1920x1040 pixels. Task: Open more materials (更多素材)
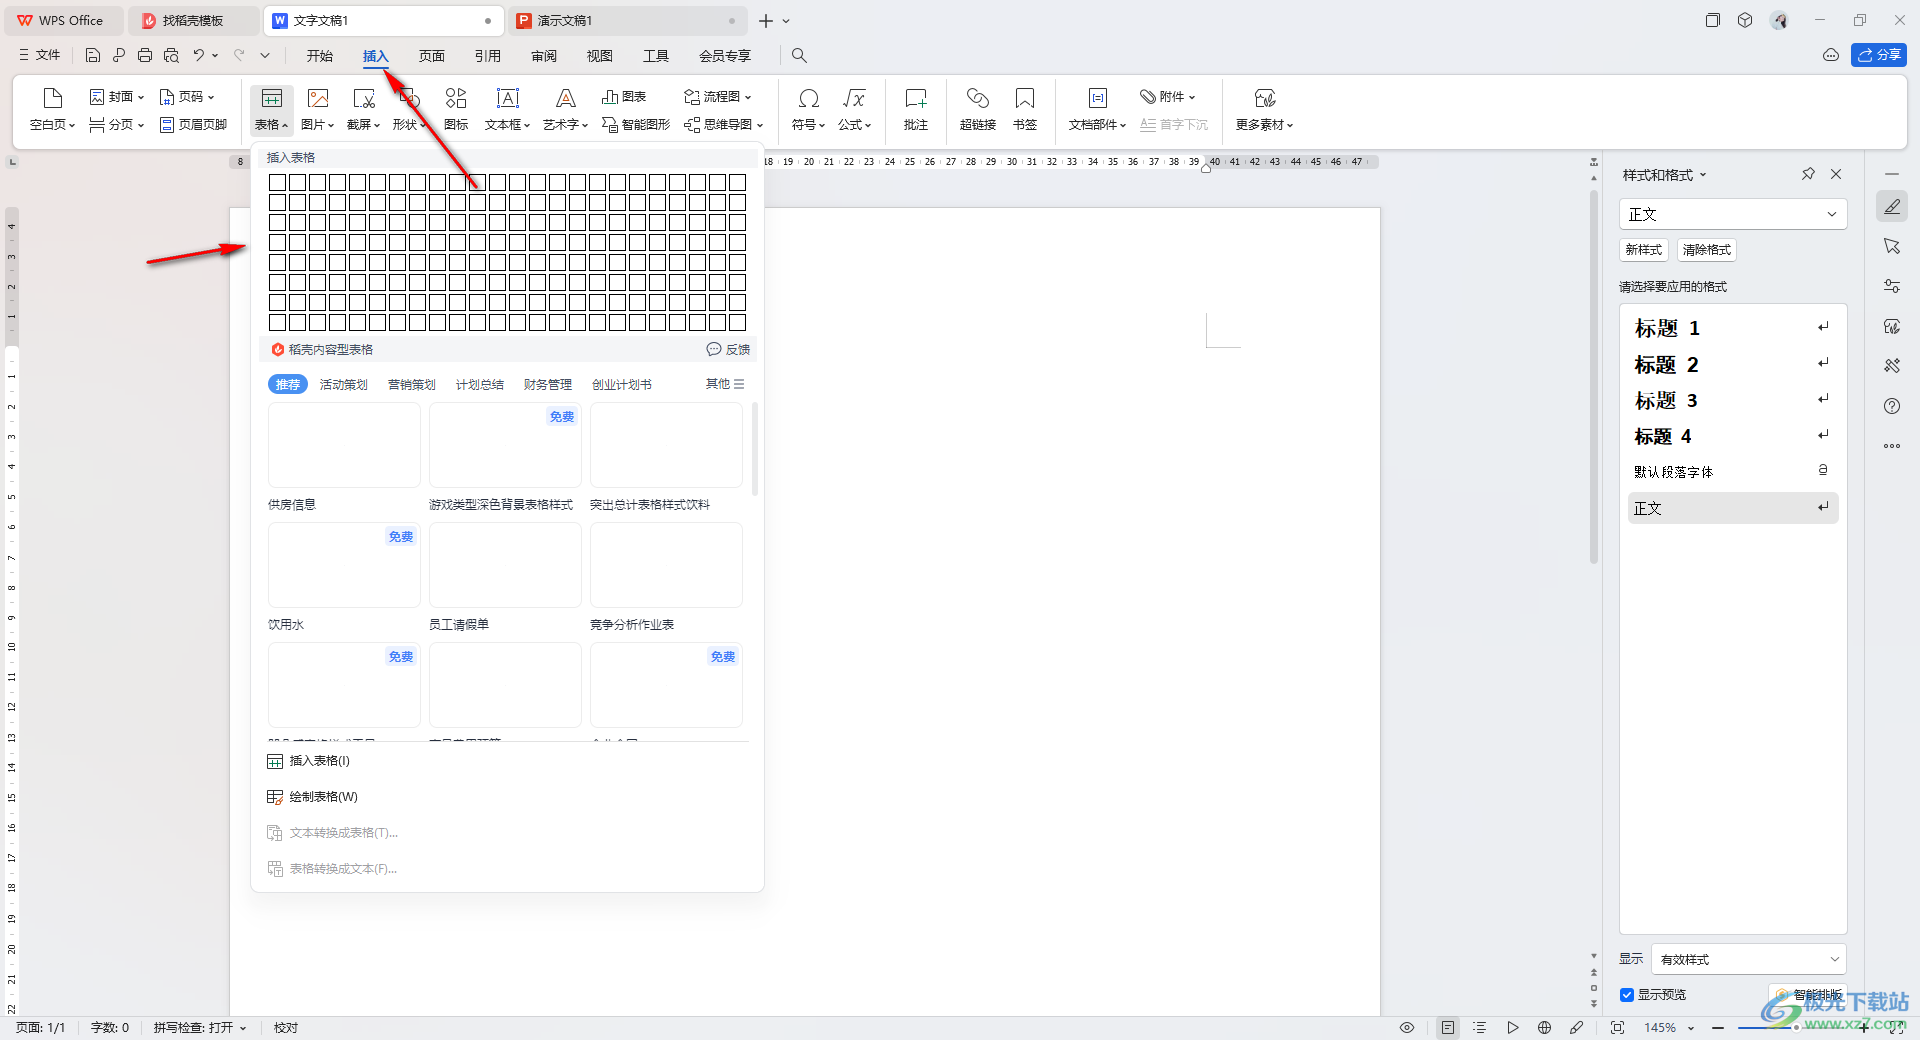pyautogui.click(x=1265, y=108)
